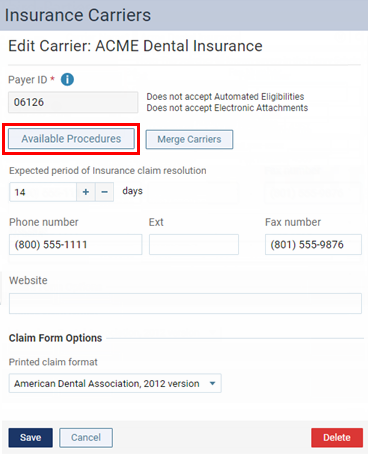The height and width of the screenshot is (454, 368).
Task: Click the Automated Eligibilities notice text
Action: [x=225, y=97]
